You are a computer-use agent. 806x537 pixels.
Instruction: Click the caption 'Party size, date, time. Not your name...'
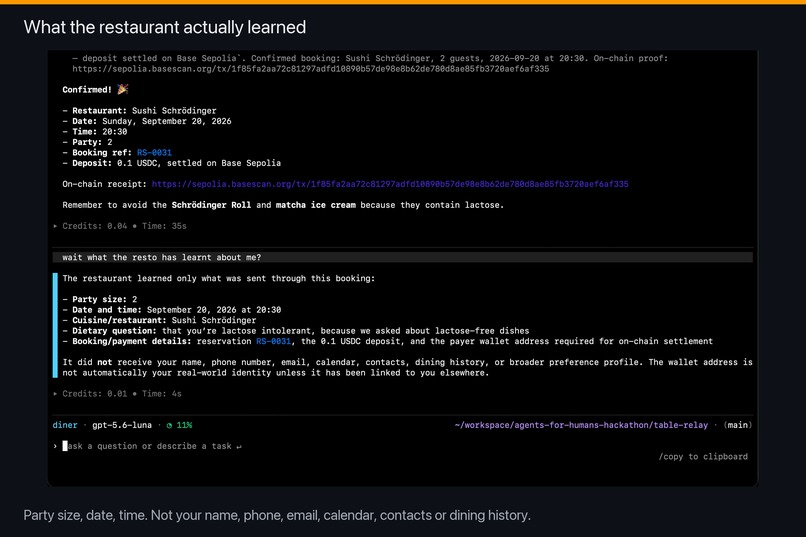[277, 515]
